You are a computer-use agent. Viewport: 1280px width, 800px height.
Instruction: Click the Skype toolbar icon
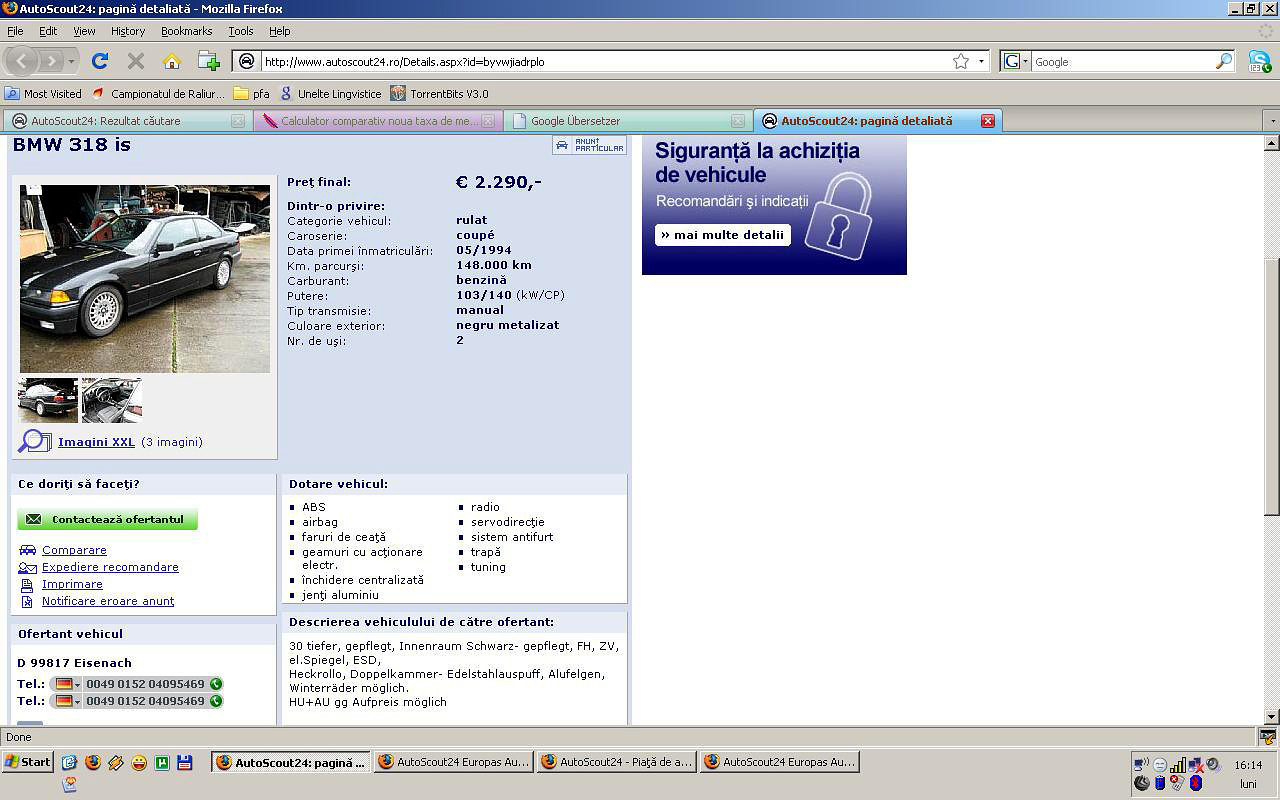click(1260, 61)
